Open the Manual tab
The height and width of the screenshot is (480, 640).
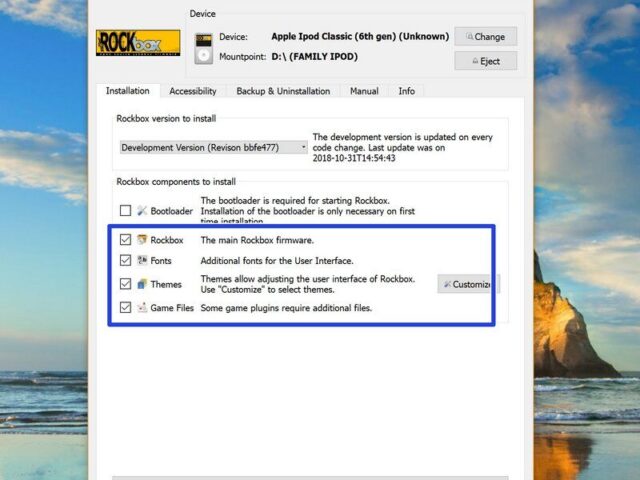pyautogui.click(x=364, y=91)
